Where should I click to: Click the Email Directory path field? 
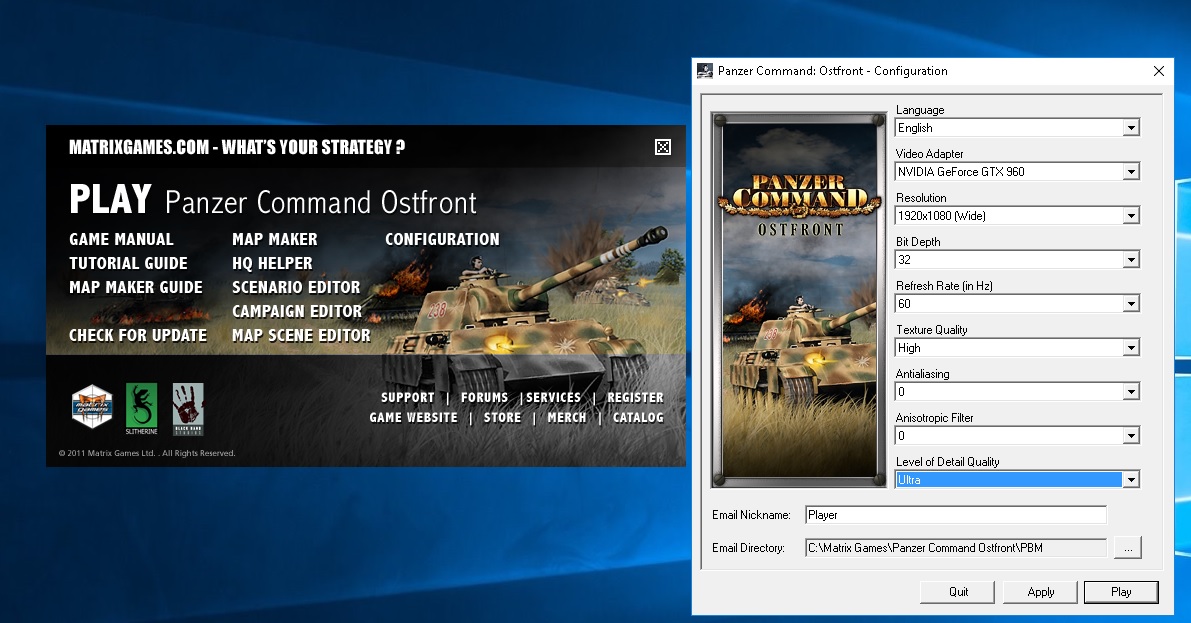pos(956,548)
